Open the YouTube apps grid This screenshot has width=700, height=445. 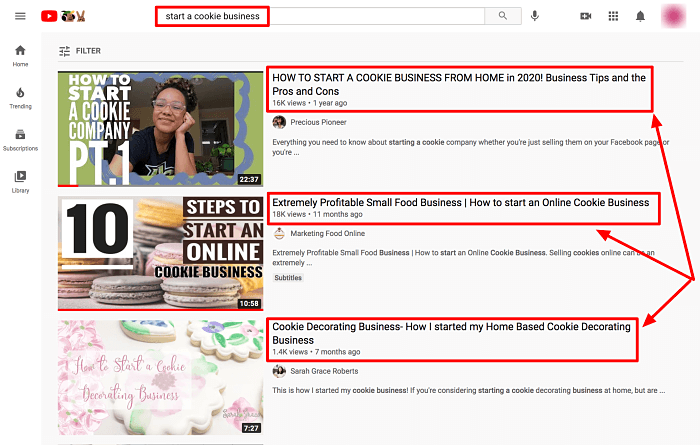click(x=613, y=16)
